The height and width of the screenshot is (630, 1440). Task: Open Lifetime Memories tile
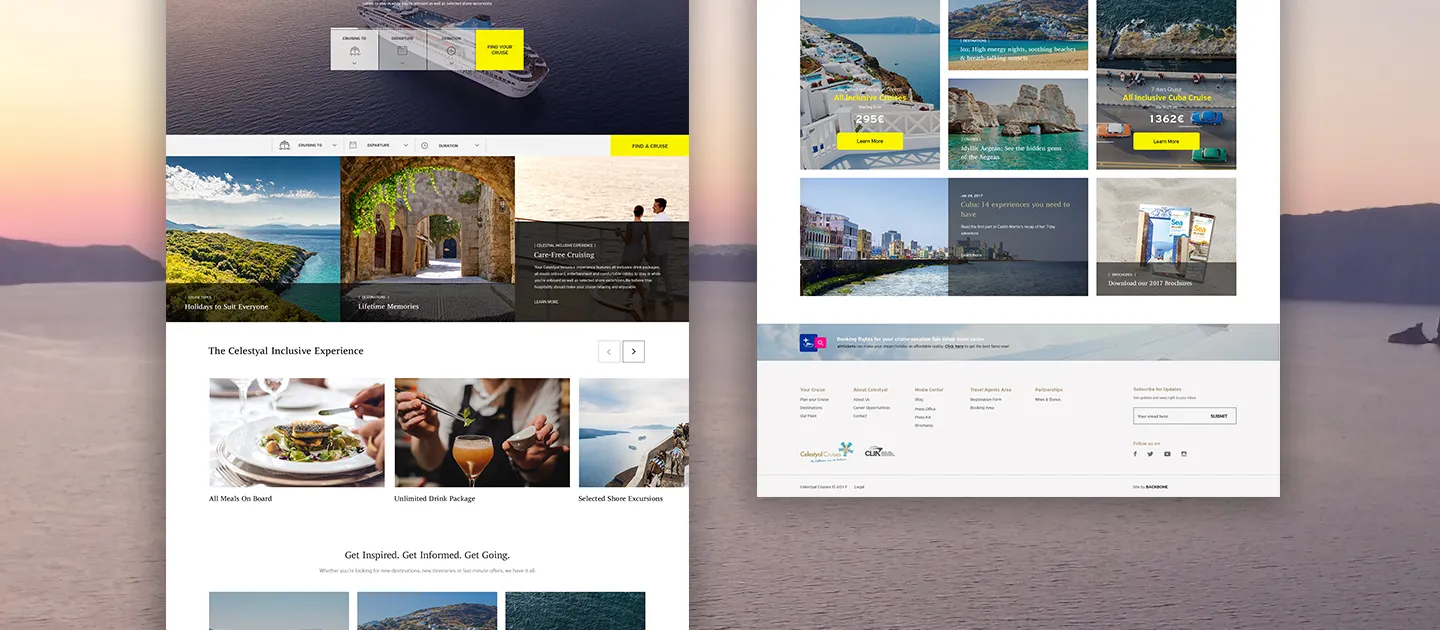click(428, 239)
